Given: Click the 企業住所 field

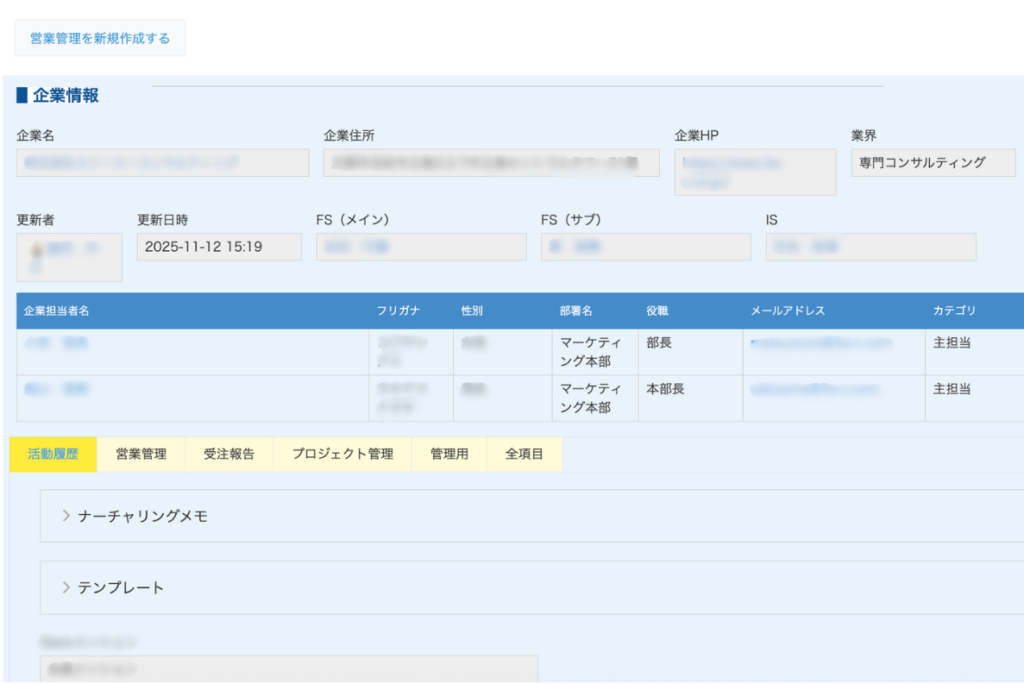Looking at the screenshot, I should [490, 163].
